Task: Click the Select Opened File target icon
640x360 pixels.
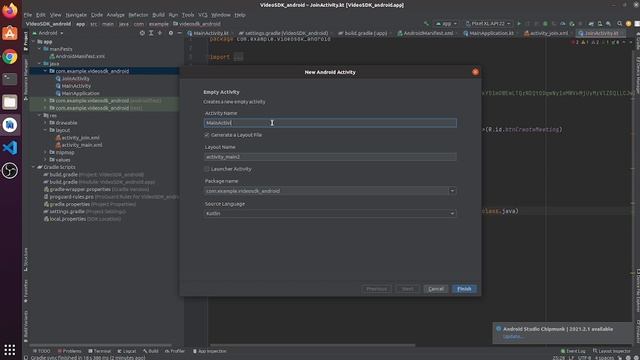Action: tap(142, 33)
